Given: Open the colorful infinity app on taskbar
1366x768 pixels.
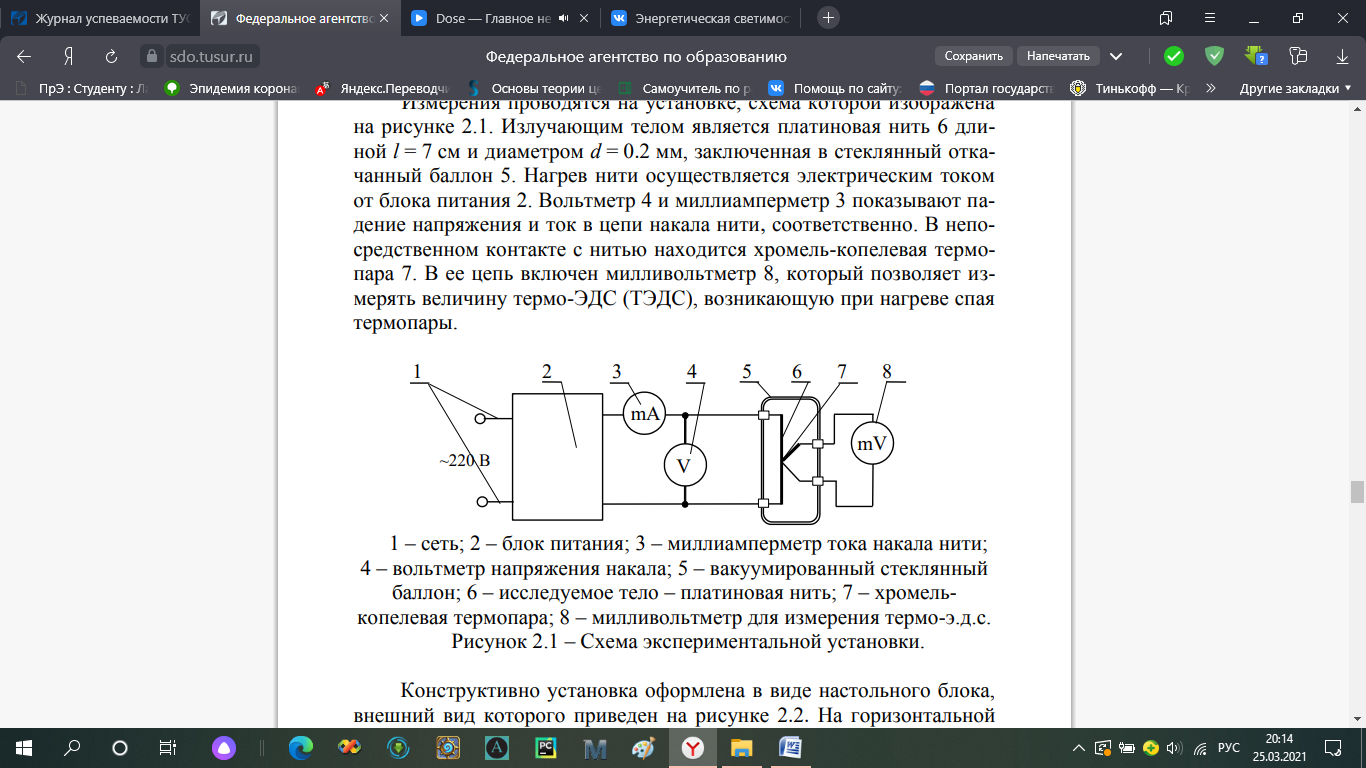Looking at the screenshot, I should click(349, 747).
